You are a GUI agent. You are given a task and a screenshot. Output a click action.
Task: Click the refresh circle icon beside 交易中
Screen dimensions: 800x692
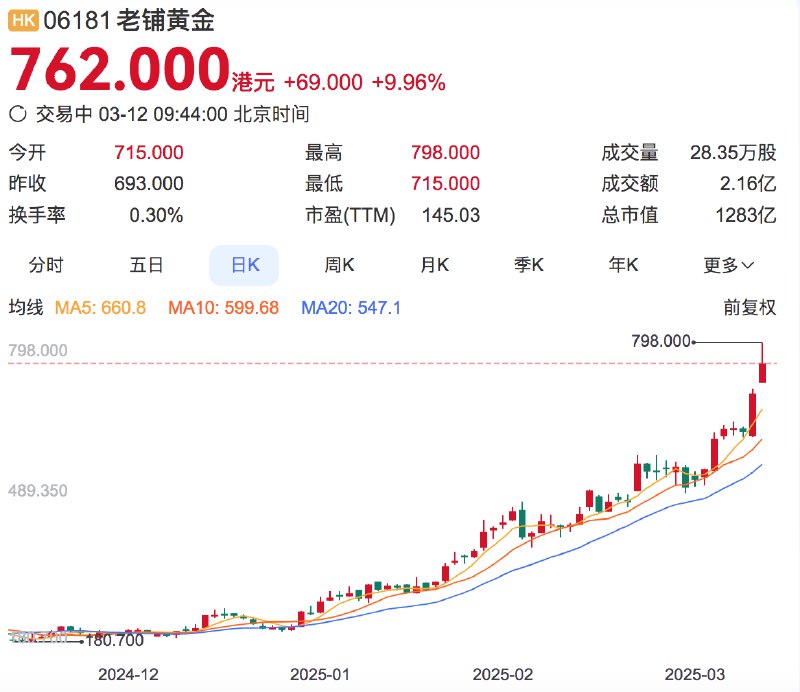(18, 114)
